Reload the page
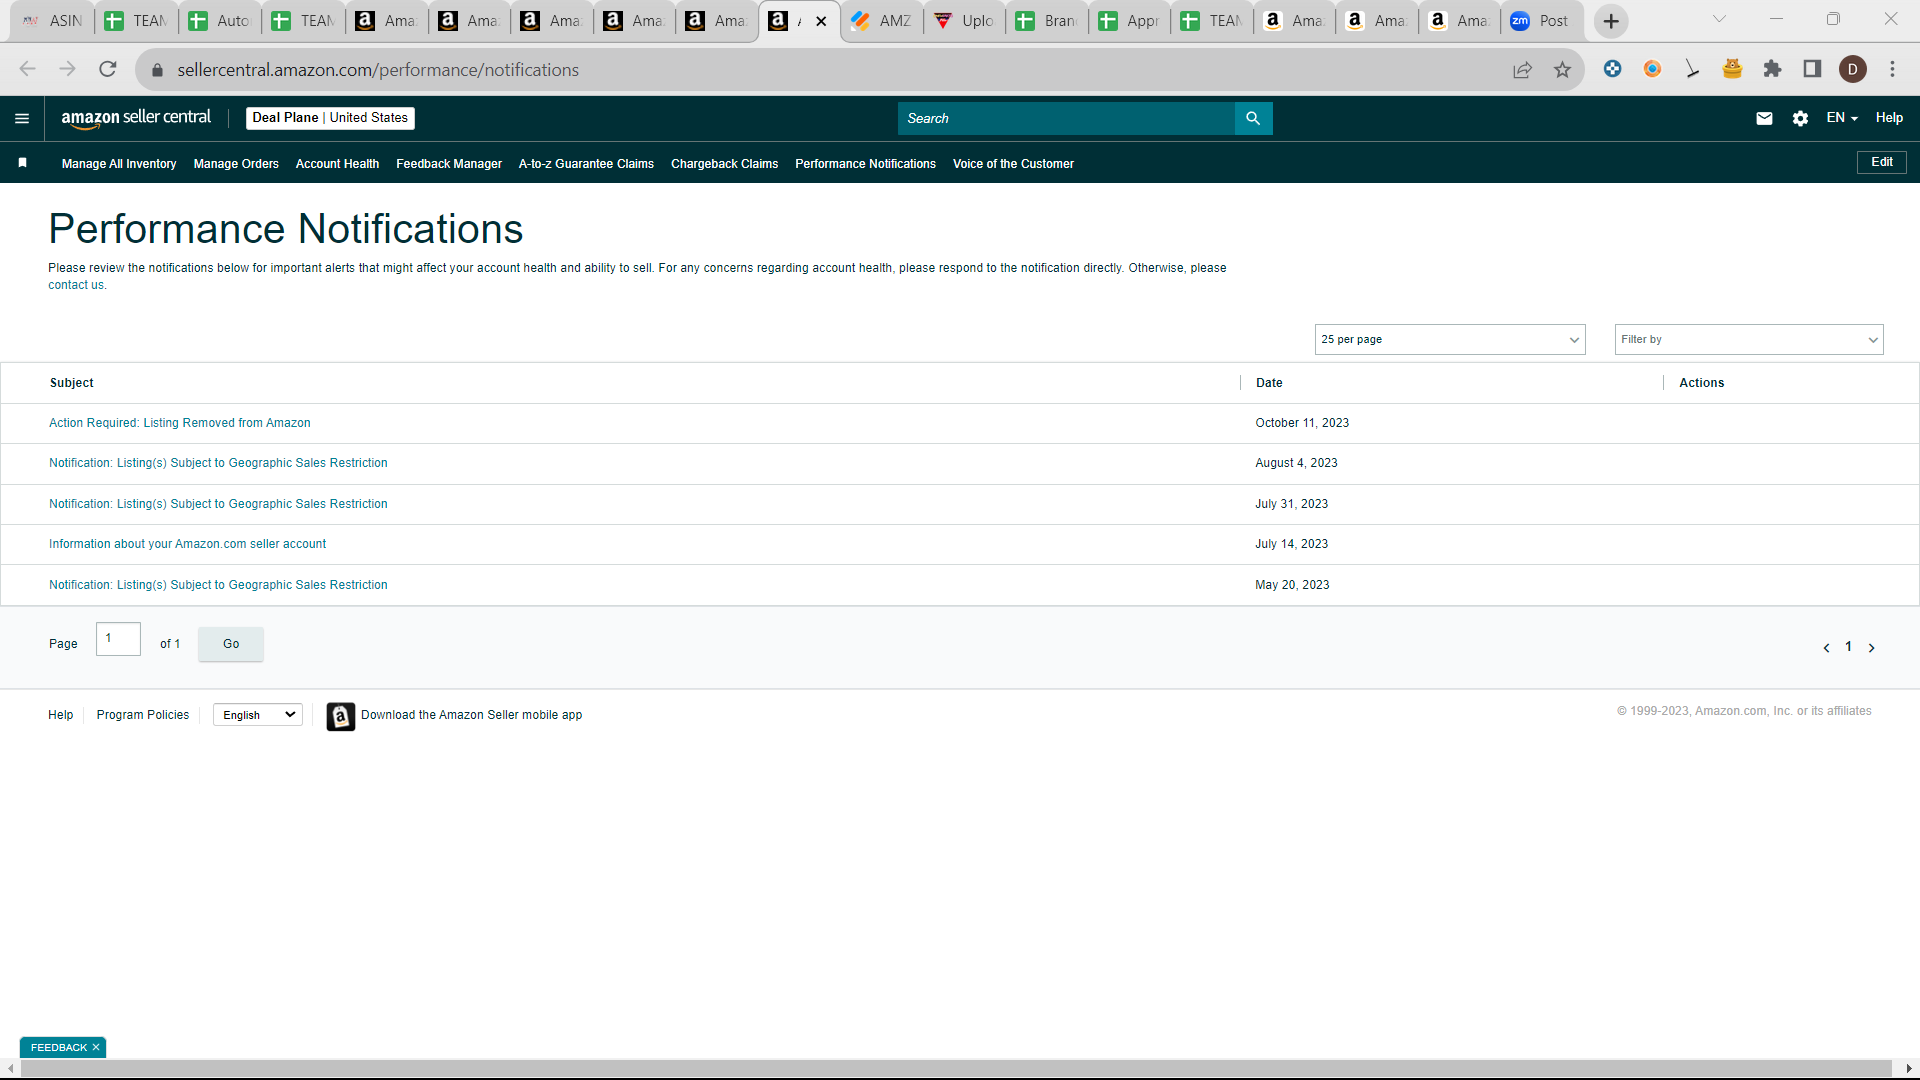Screen dimensions: 1920x1080 click(x=108, y=69)
